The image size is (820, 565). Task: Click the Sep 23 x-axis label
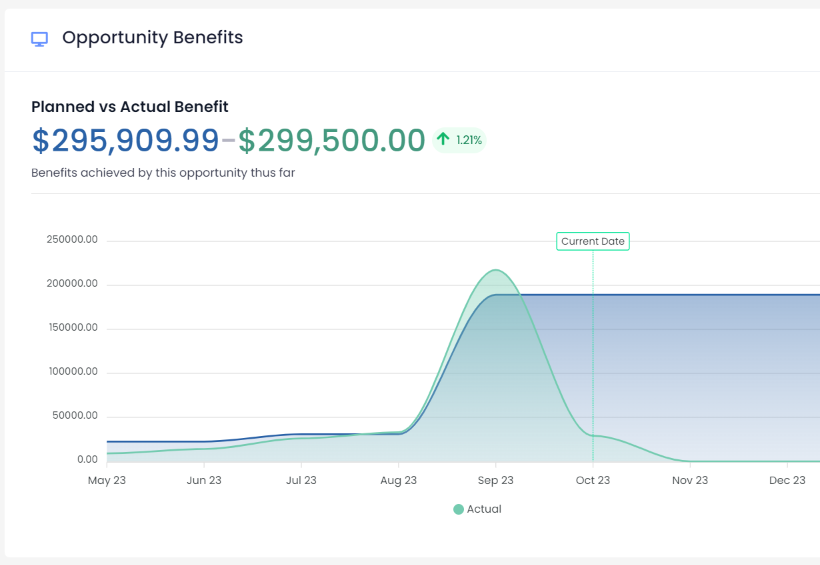pyautogui.click(x=495, y=481)
